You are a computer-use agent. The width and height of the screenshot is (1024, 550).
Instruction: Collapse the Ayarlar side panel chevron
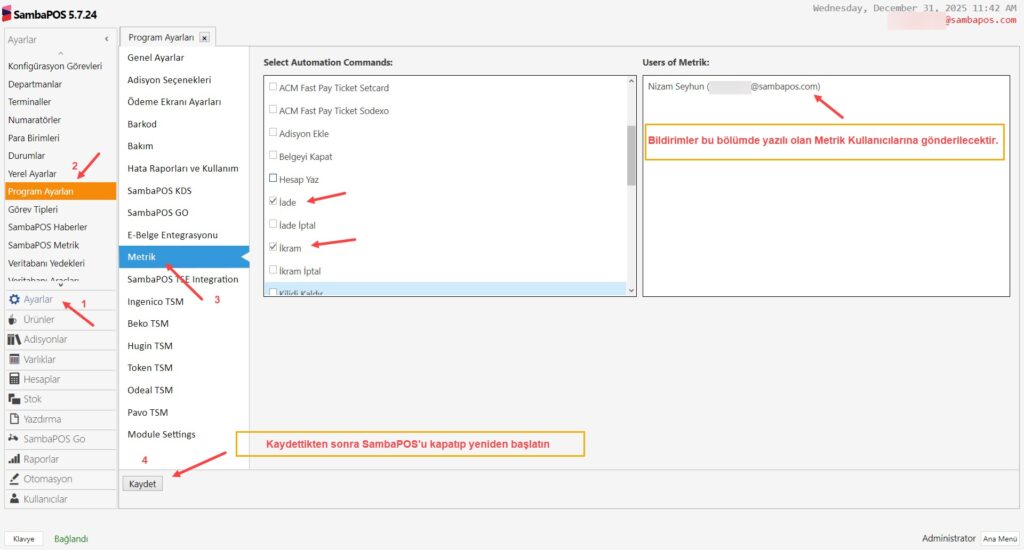[x=107, y=39]
